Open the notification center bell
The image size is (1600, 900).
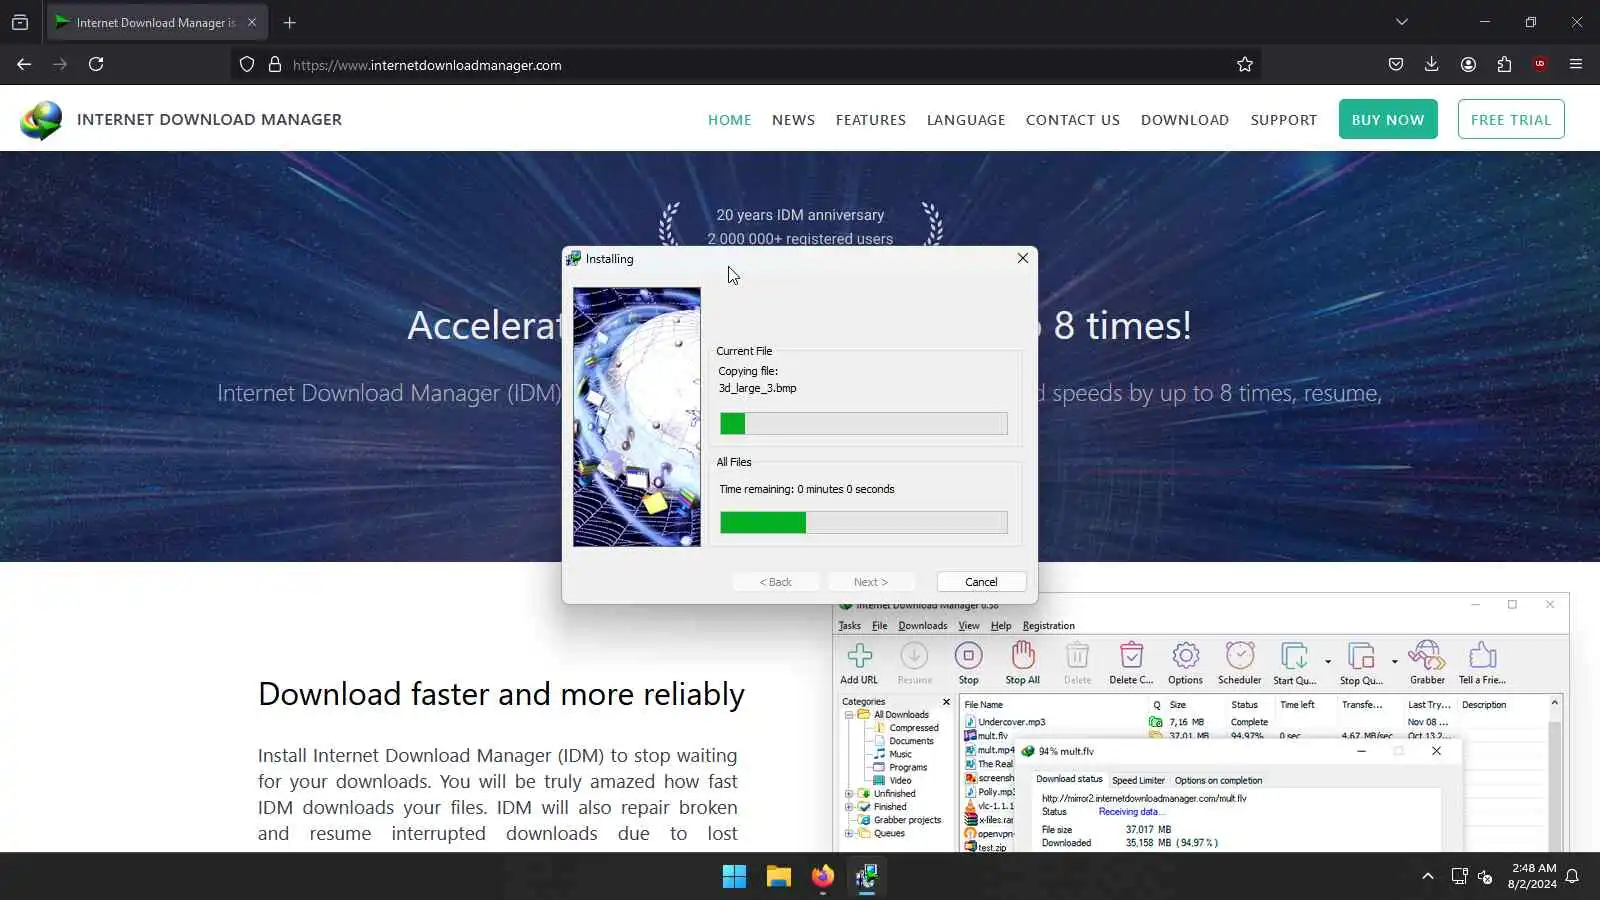coord(1573,877)
